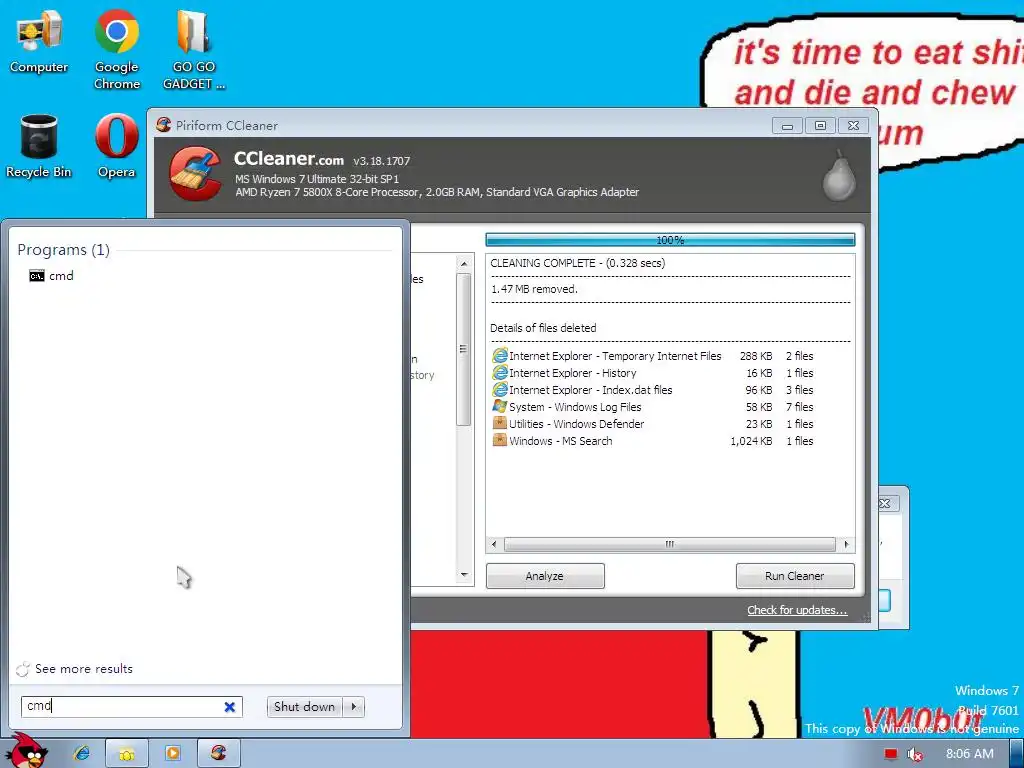Click the horizontal scrollbar thumb in results
This screenshot has height=768, width=1024.
click(669, 544)
